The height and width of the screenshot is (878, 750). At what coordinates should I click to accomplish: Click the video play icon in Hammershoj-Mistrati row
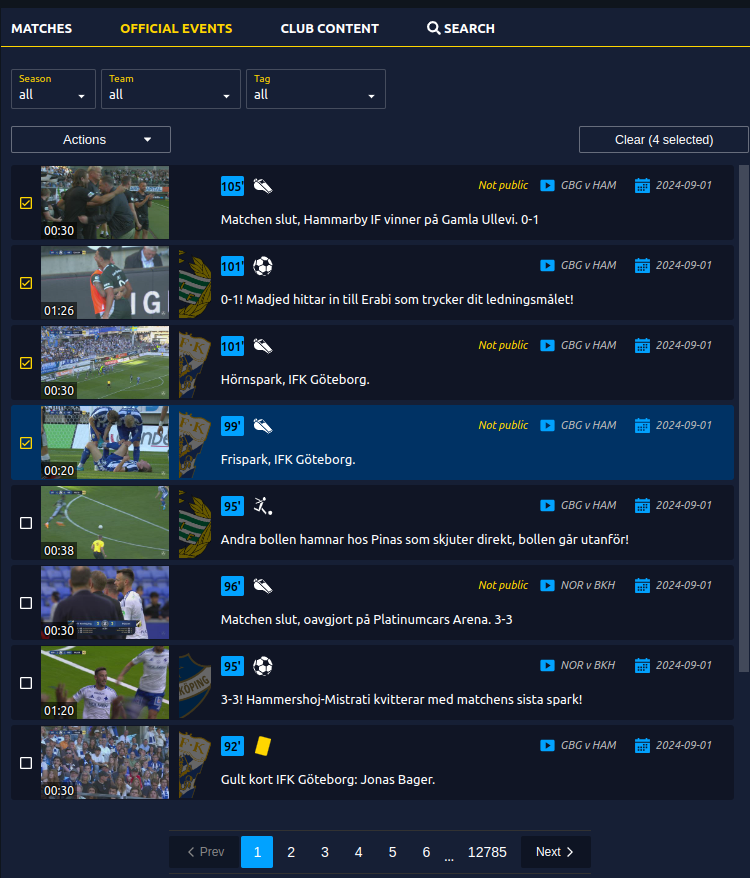click(x=547, y=666)
